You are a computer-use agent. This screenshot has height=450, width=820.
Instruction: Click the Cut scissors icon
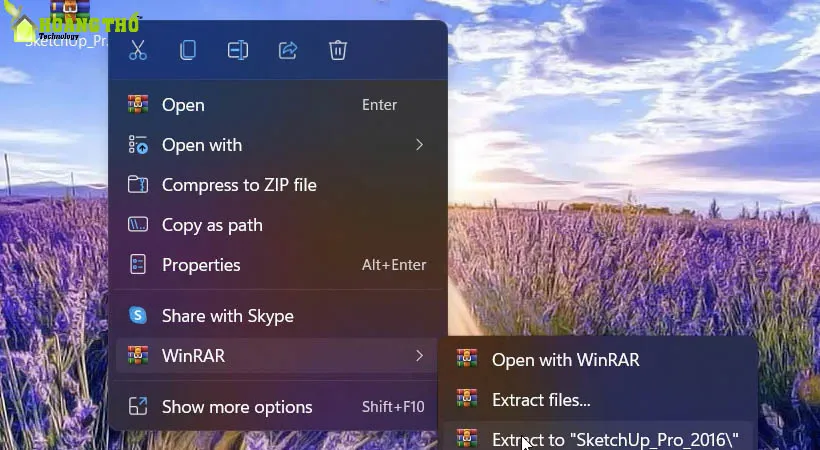pyautogui.click(x=138, y=50)
